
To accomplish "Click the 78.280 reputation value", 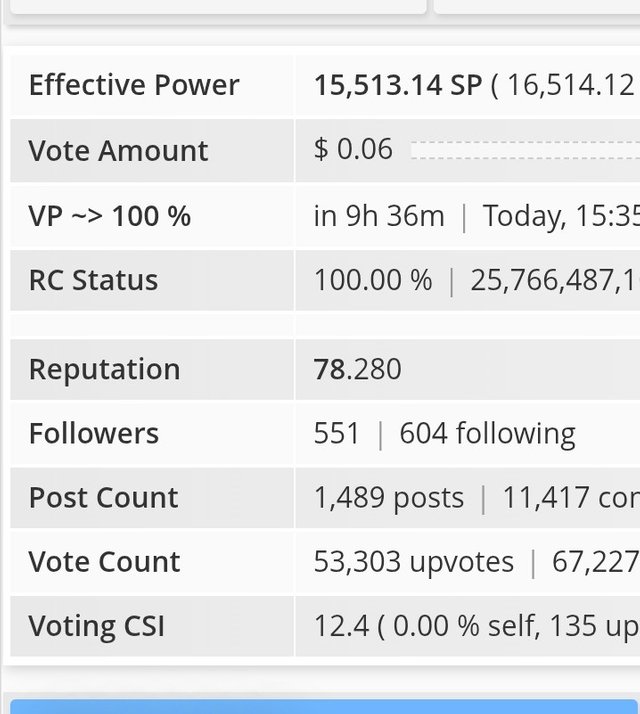I will click(357, 369).
